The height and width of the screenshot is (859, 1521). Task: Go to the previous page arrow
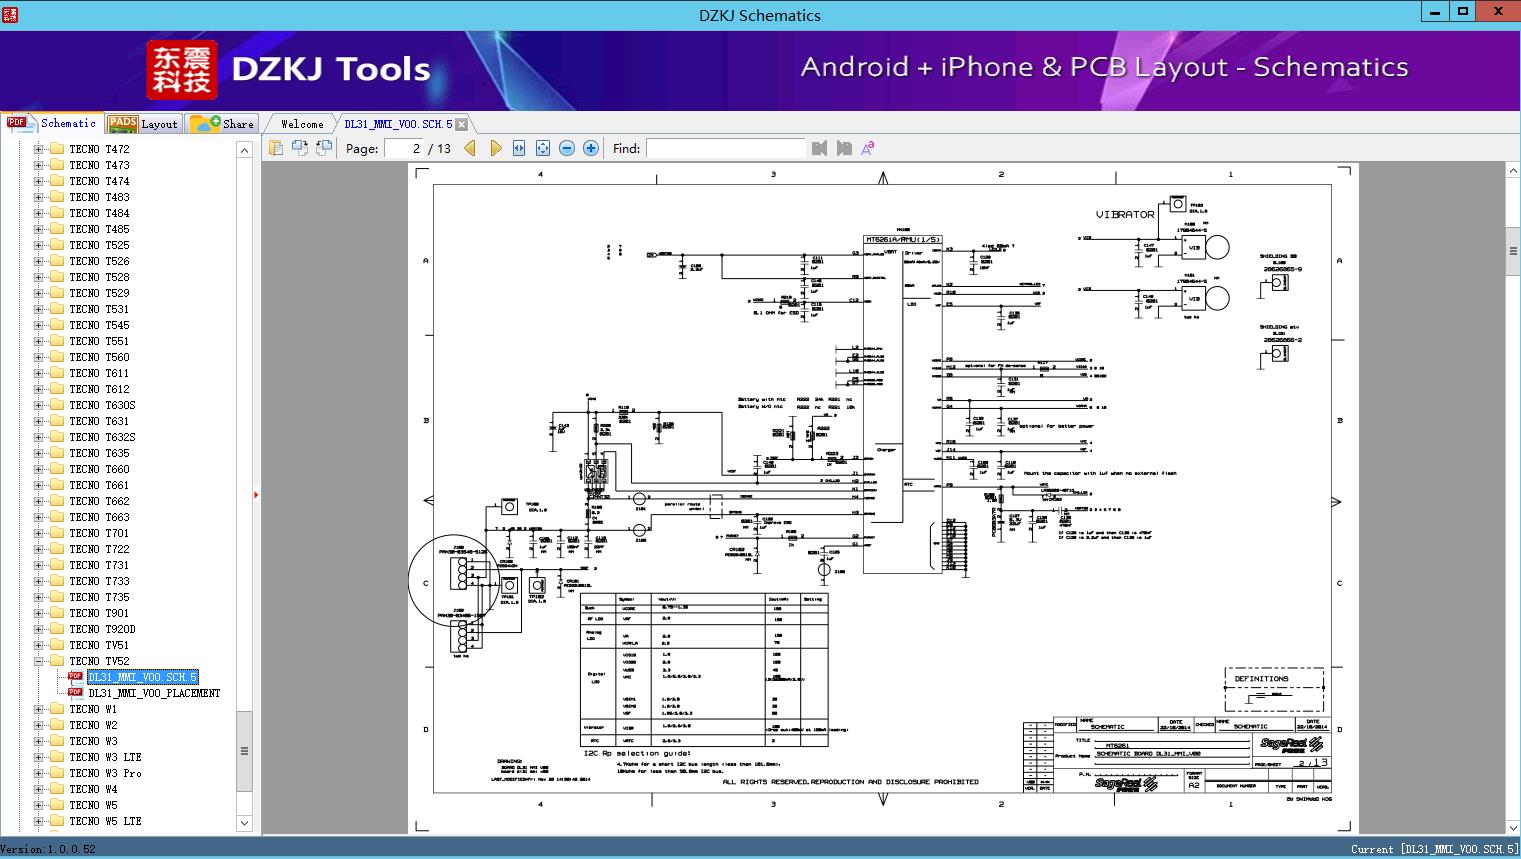point(470,148)
